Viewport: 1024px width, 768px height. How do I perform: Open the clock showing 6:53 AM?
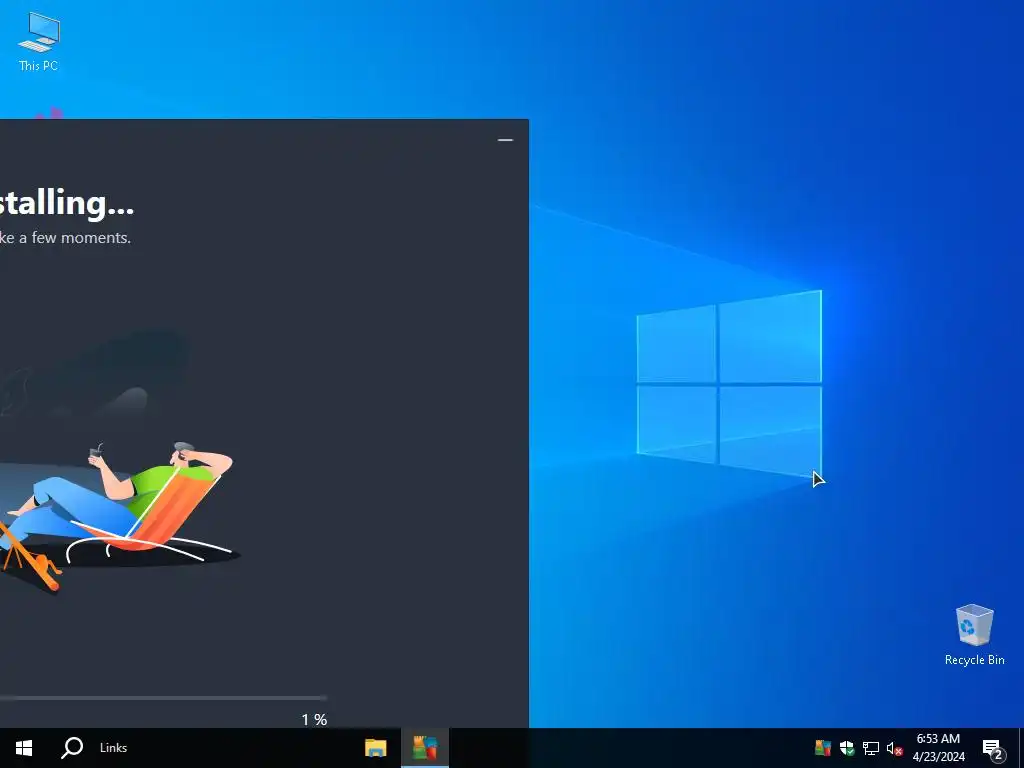tap(938, 748)
